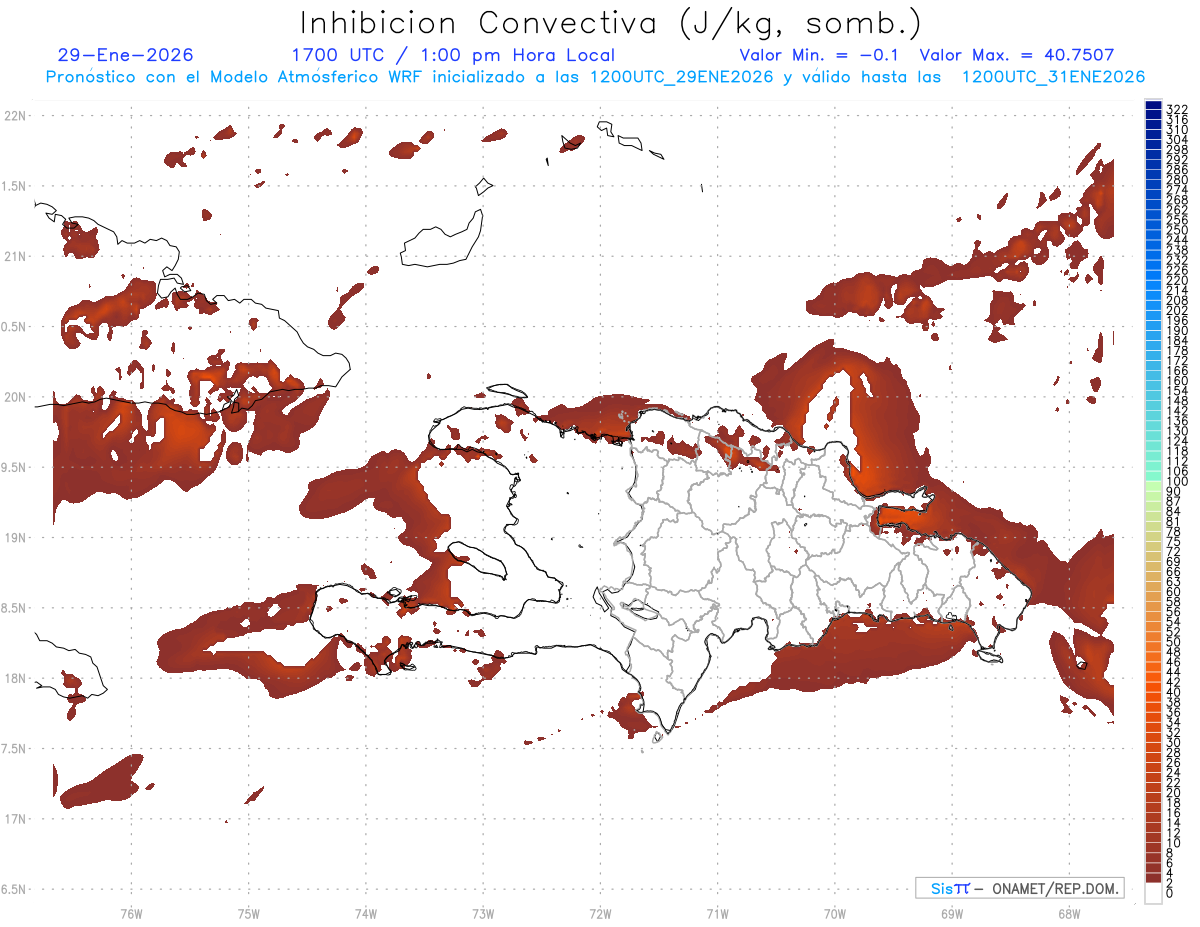Click the '9.5N' latitude label

pyautogui.click(x=15, y=467)
